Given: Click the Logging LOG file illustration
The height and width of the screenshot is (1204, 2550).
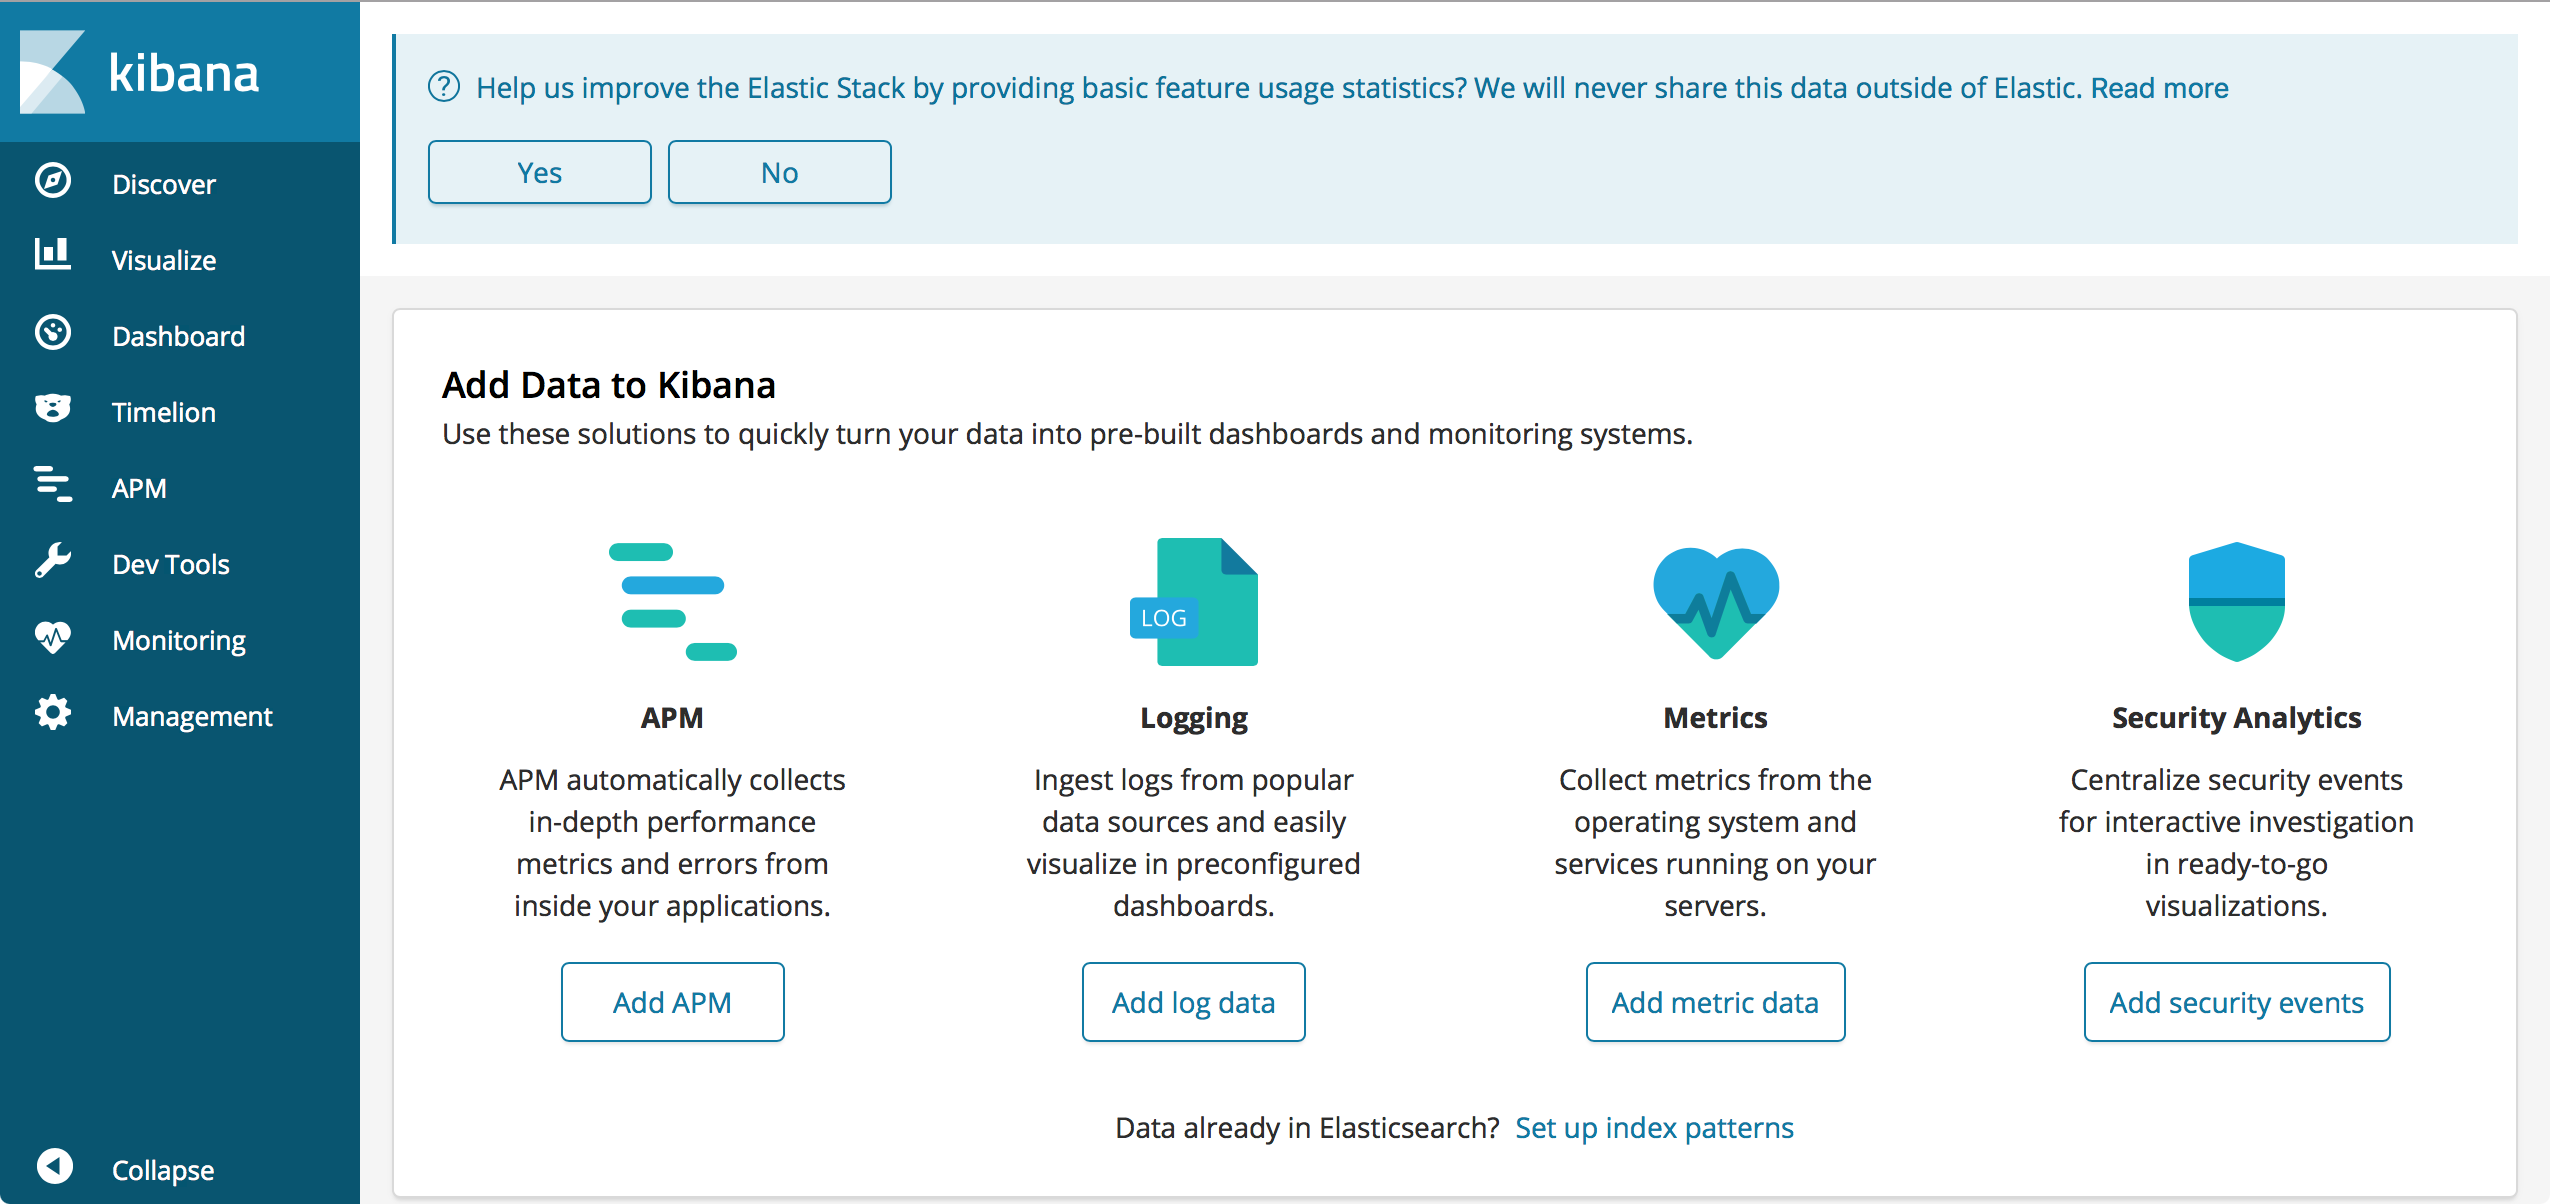Looking at the screenshot, I should point(1194,602).
